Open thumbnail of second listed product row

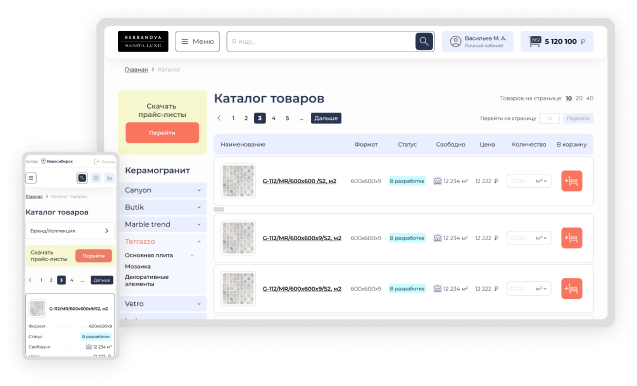[x=238, y=238]
